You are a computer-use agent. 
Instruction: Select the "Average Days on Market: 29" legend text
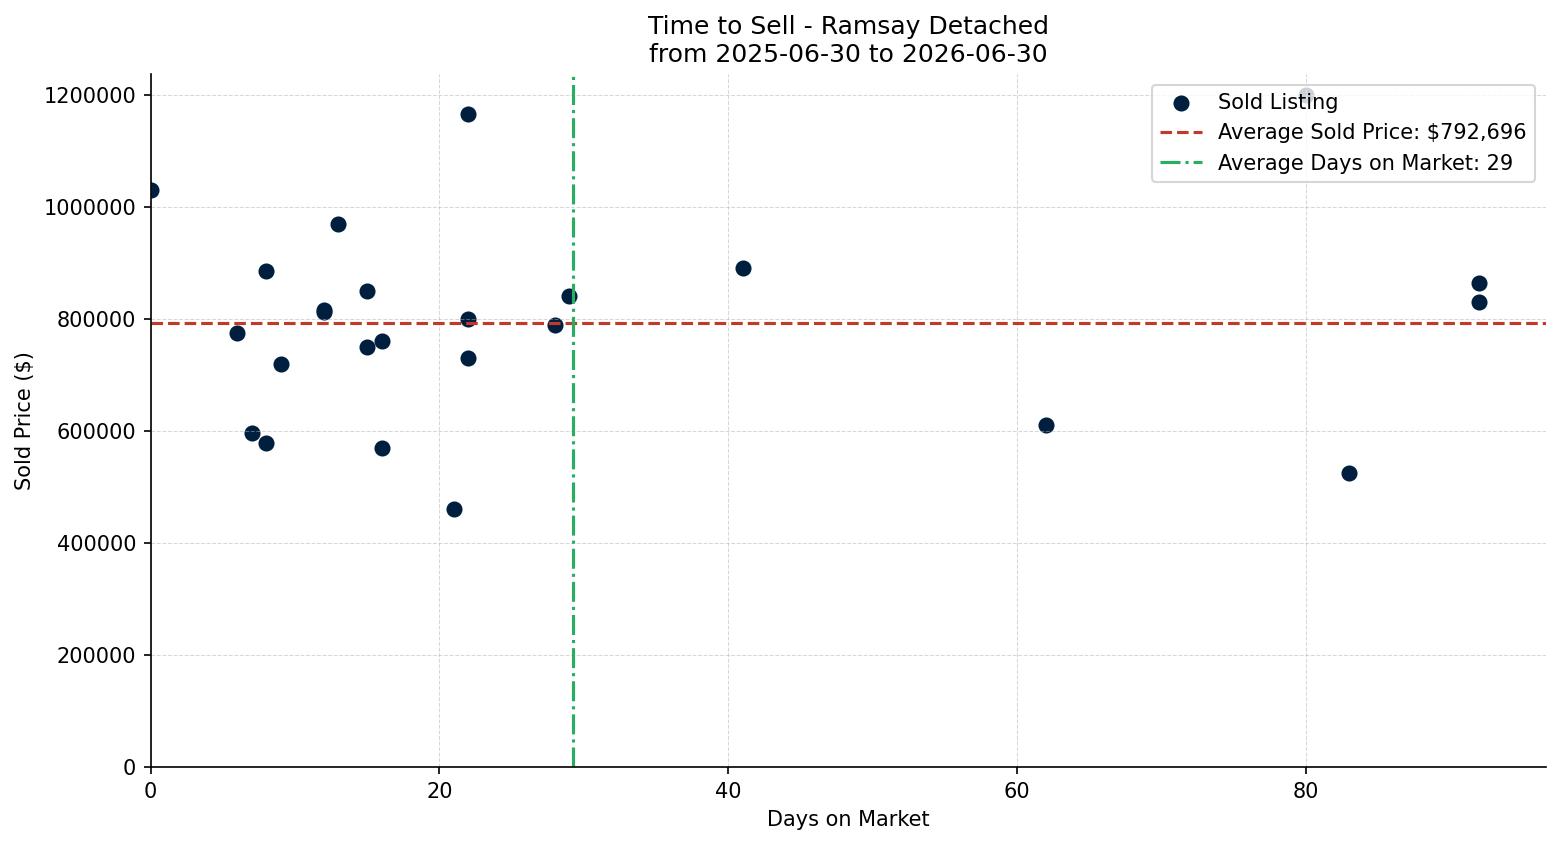point(1365,163)
